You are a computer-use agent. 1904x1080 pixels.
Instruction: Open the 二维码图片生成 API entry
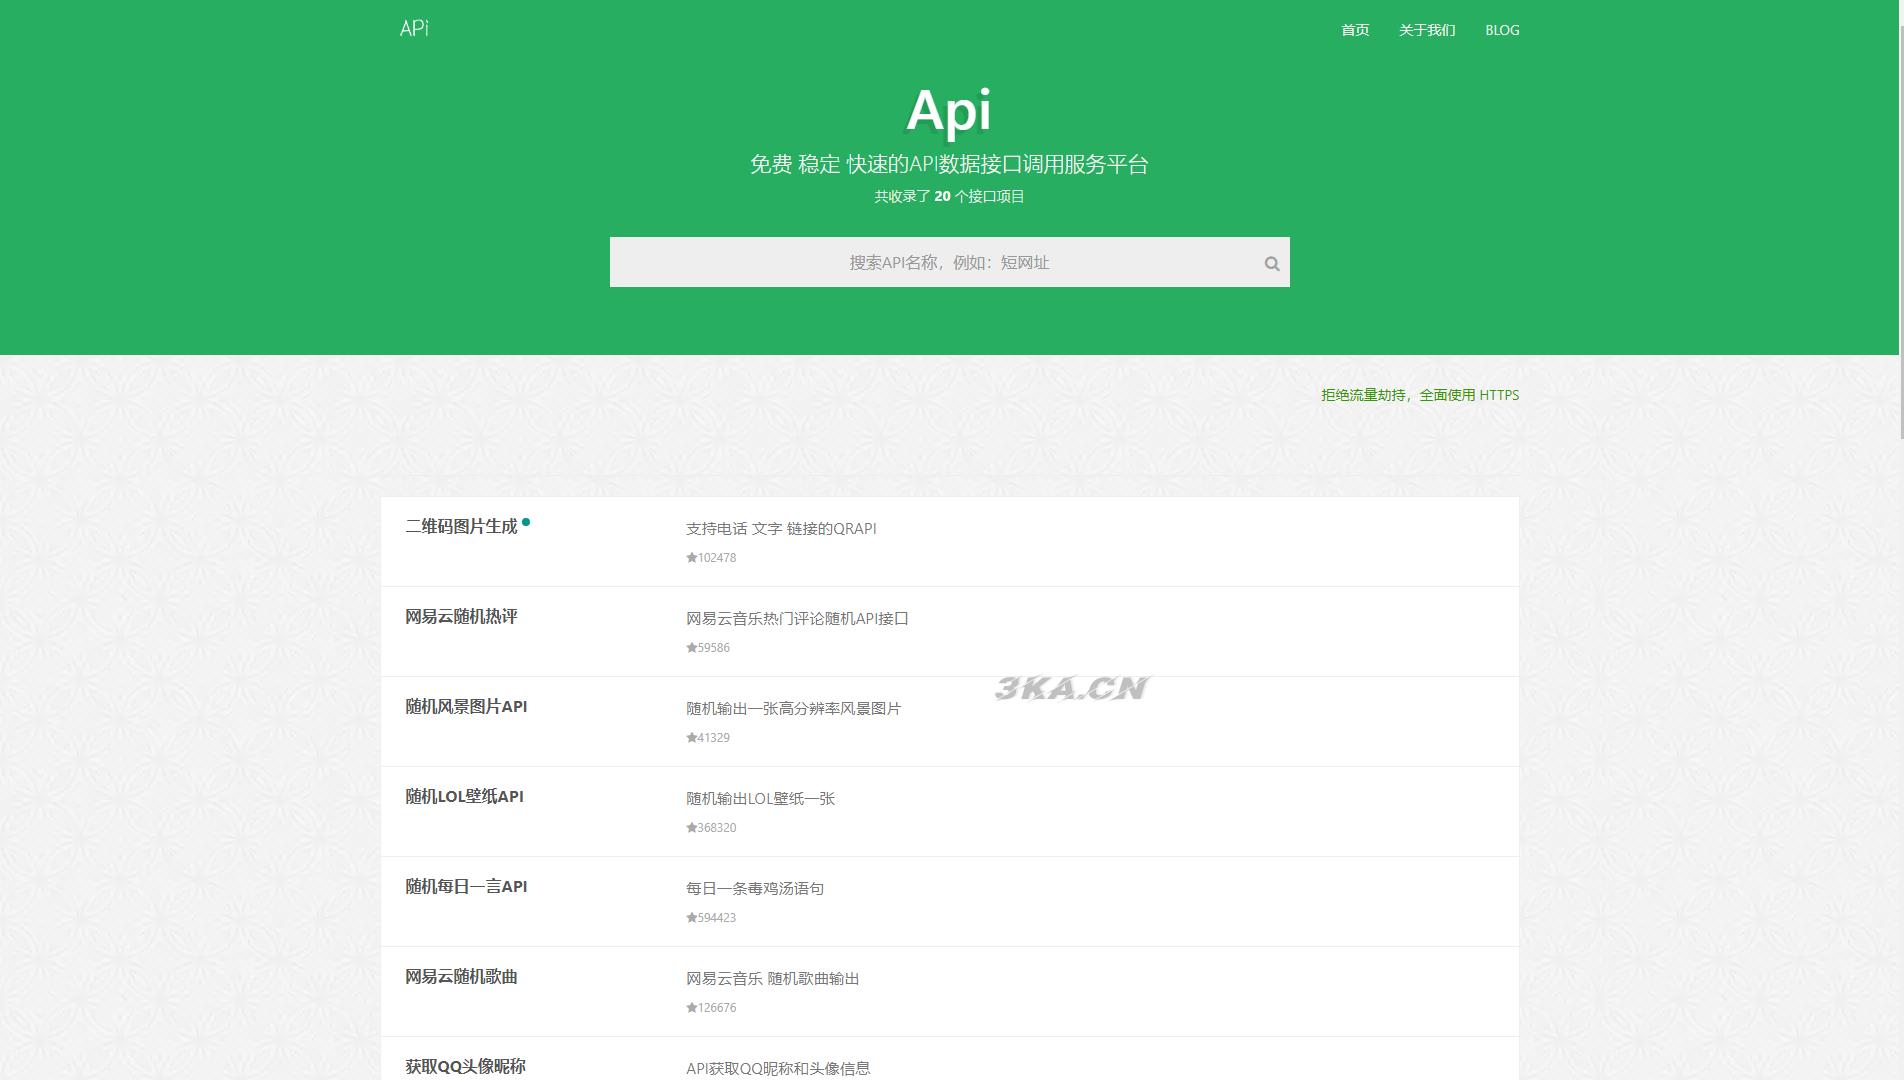461,526
